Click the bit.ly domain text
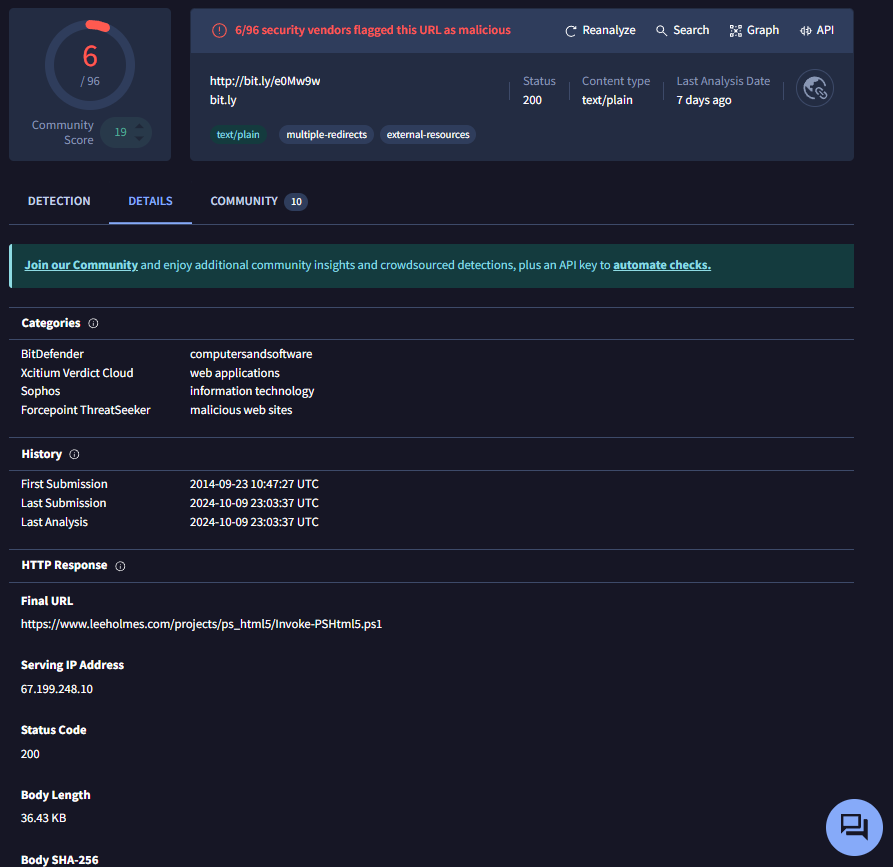The width and height of the screenshot is (893, 867). point(223,100)
